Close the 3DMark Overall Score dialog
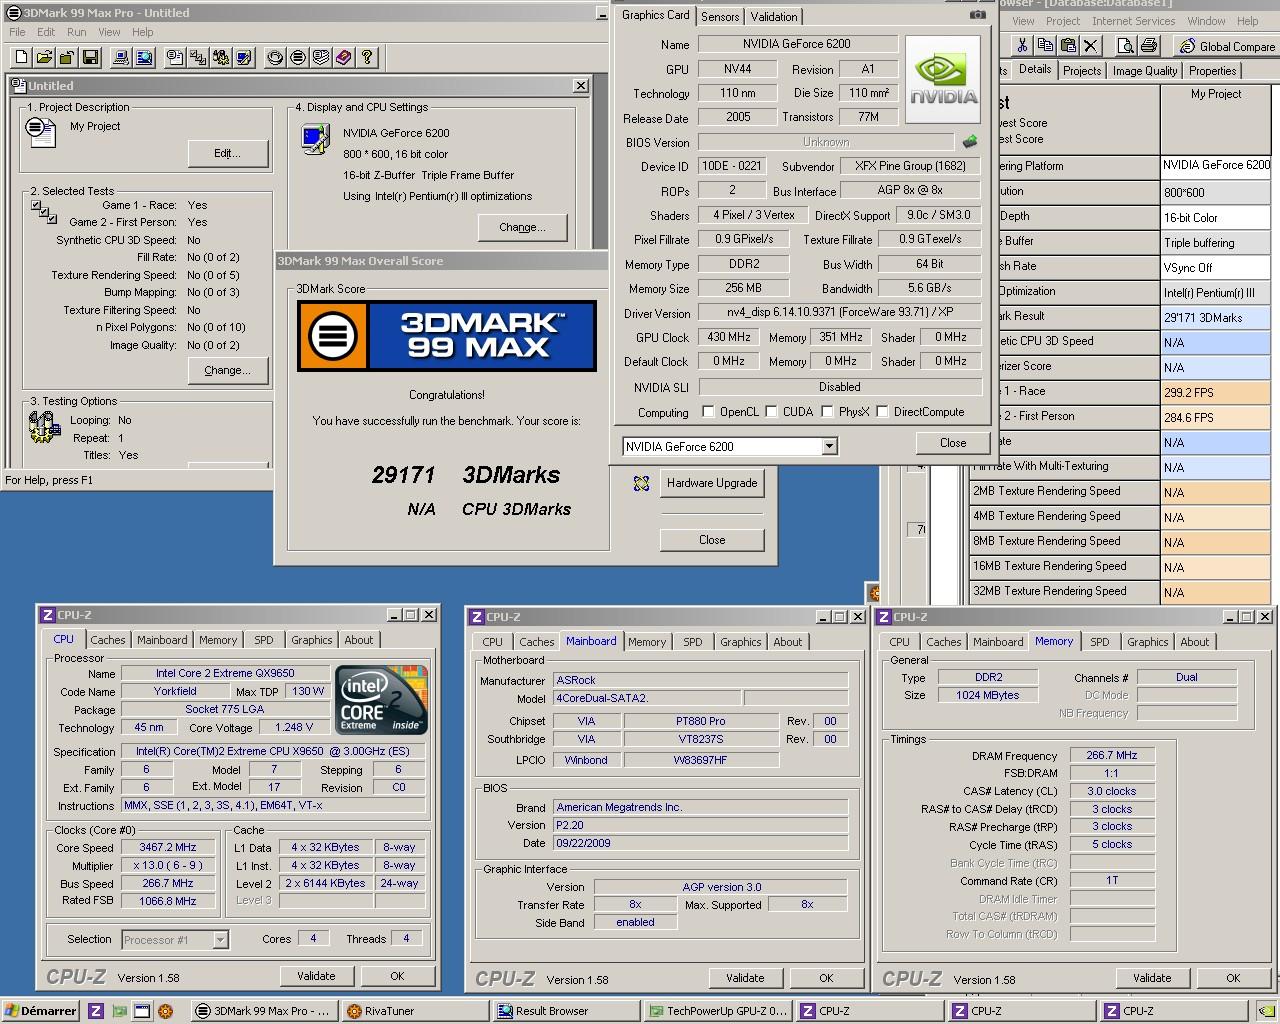The height and width of the screenshot is (1024, 1280). [712, 540]
